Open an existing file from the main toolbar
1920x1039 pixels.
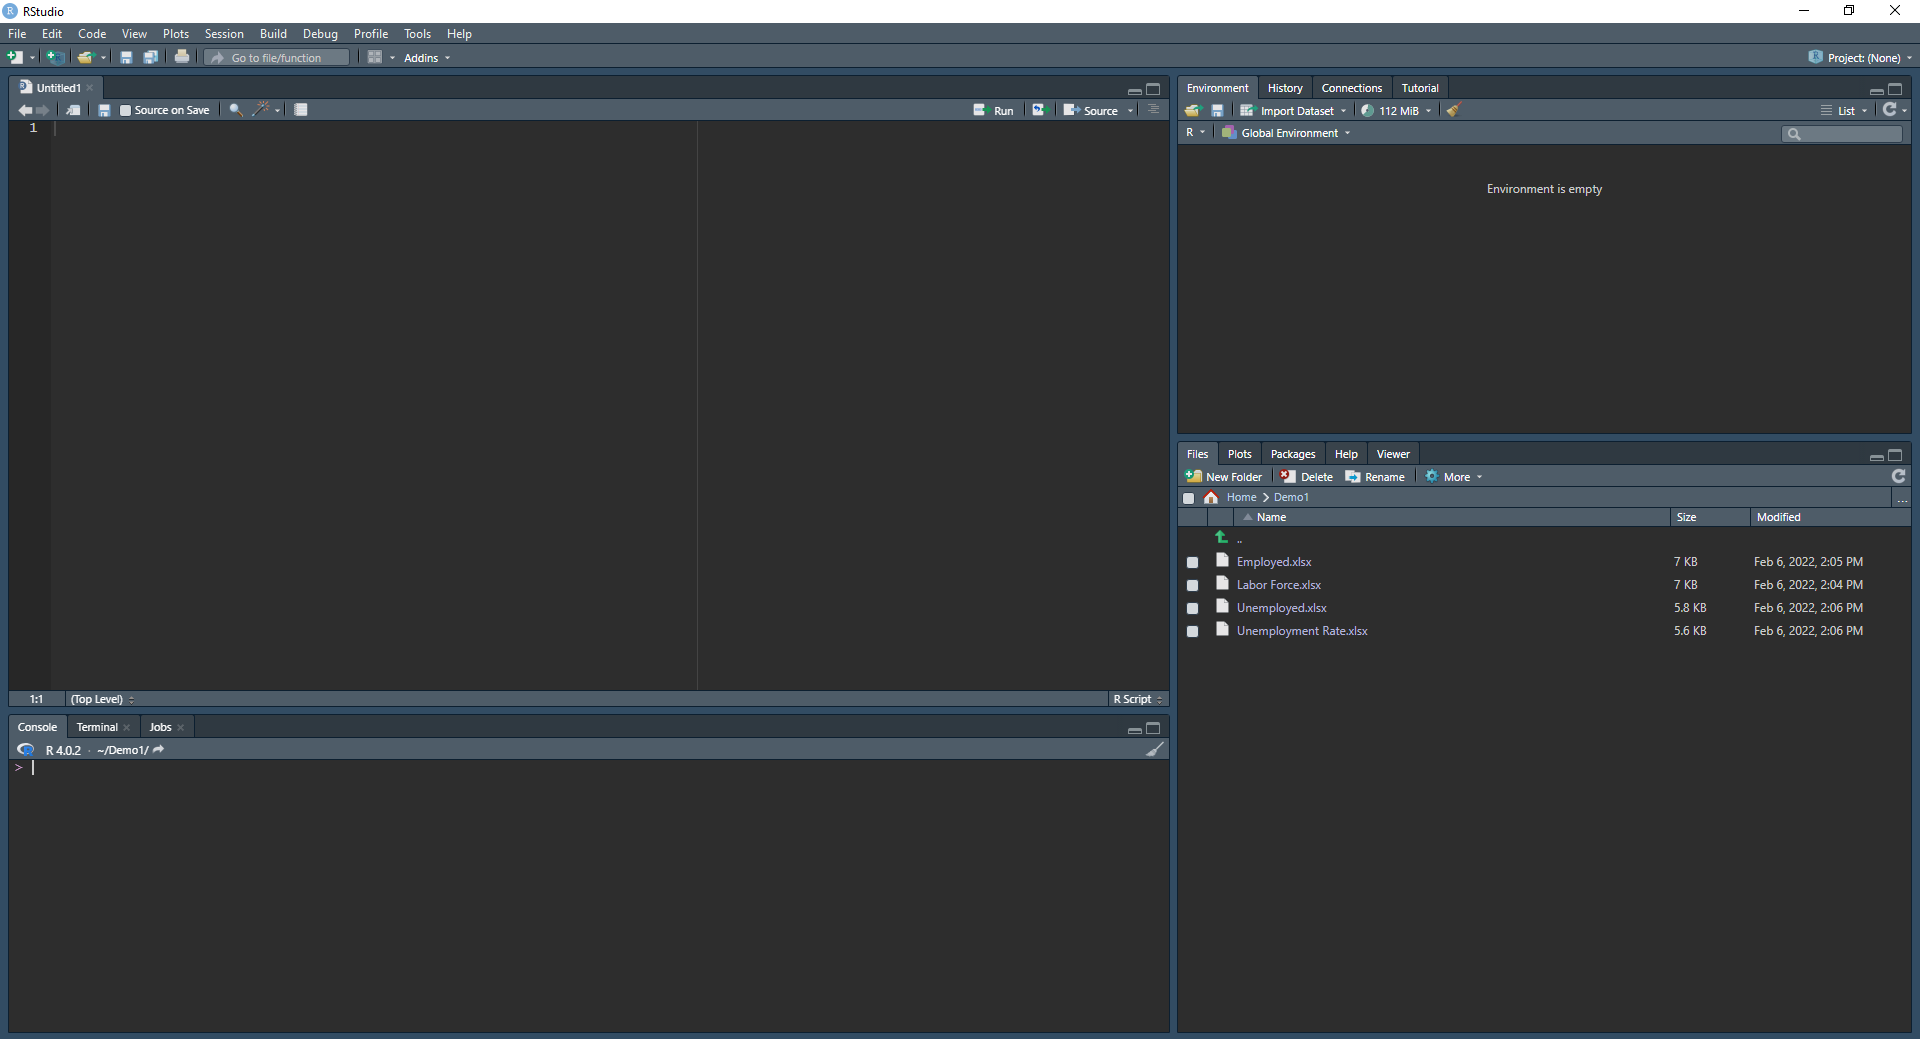86,57
